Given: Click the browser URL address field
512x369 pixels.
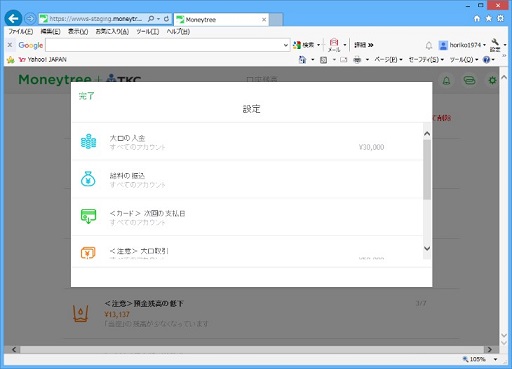Looking at the screenshot, I should click(x=95, y=19).
